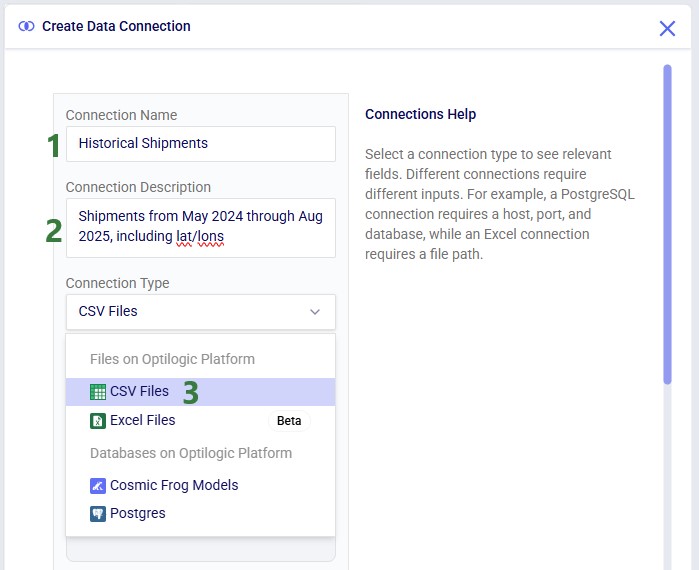Click the Beta badge next to Excel Files
This screenshot has height=570, width=699.
coord(289,421)
